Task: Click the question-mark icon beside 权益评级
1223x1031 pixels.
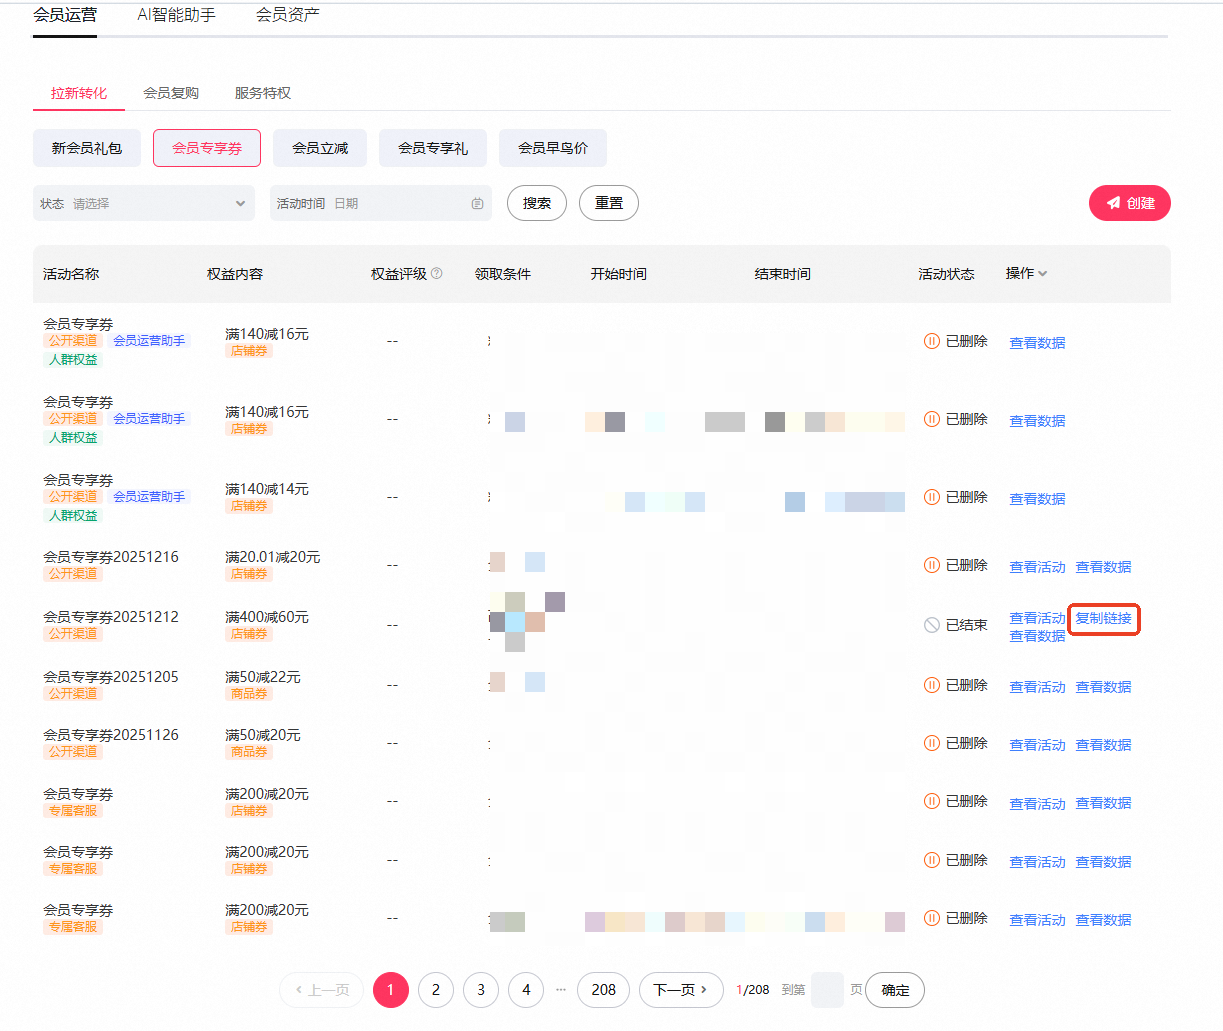Action: click(436, 273)
